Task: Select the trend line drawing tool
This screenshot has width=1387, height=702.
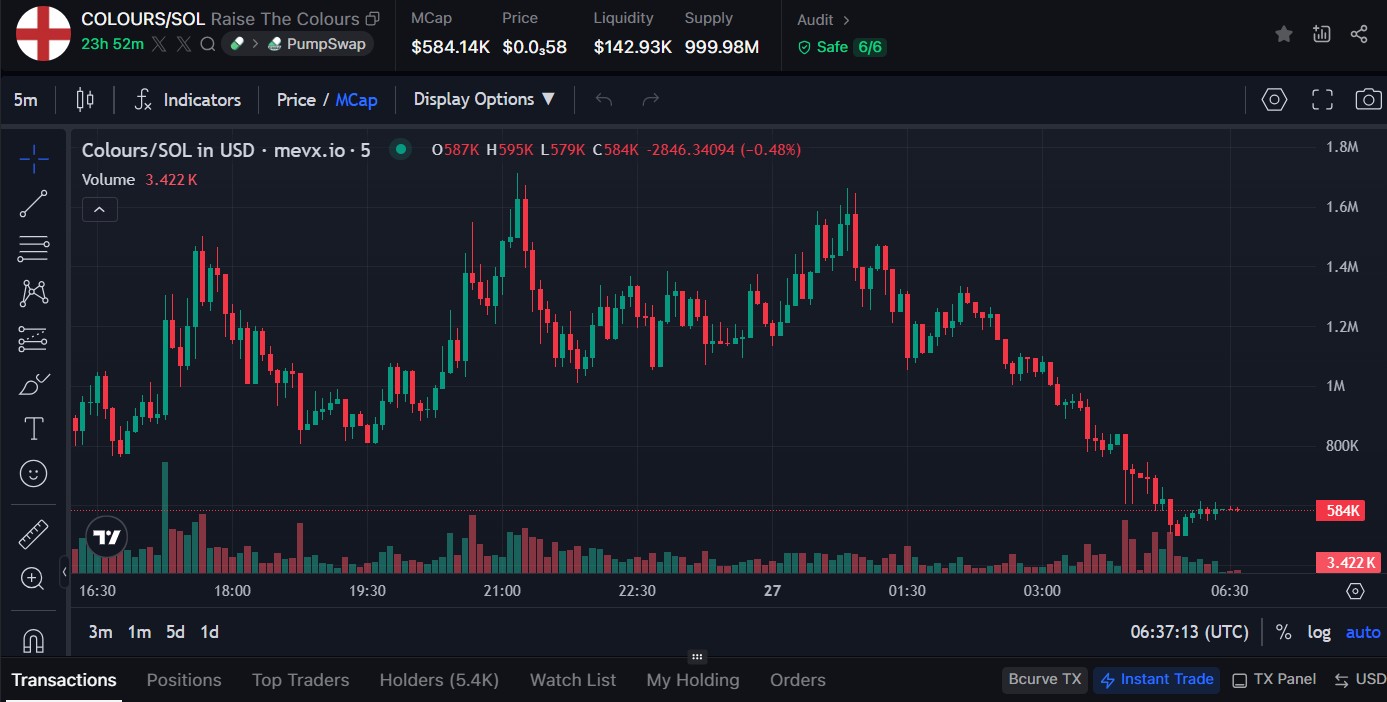Action: pyautogui.click(x=34, y=204)
